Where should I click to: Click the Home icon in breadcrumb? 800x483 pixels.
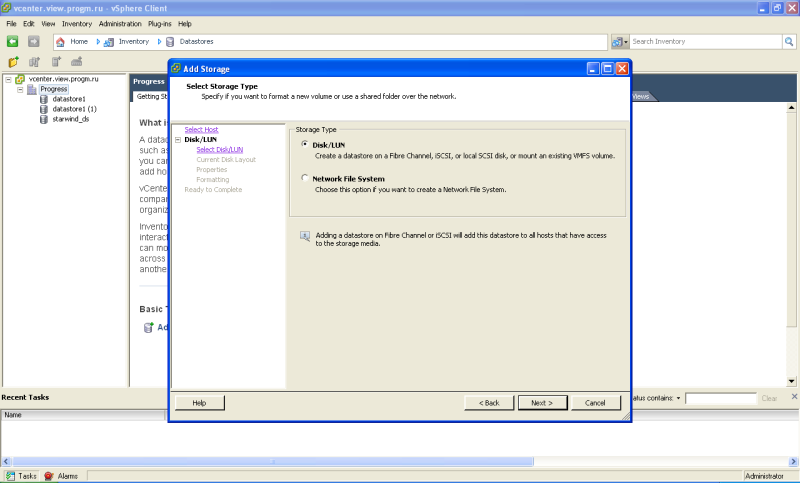[60, 42]
